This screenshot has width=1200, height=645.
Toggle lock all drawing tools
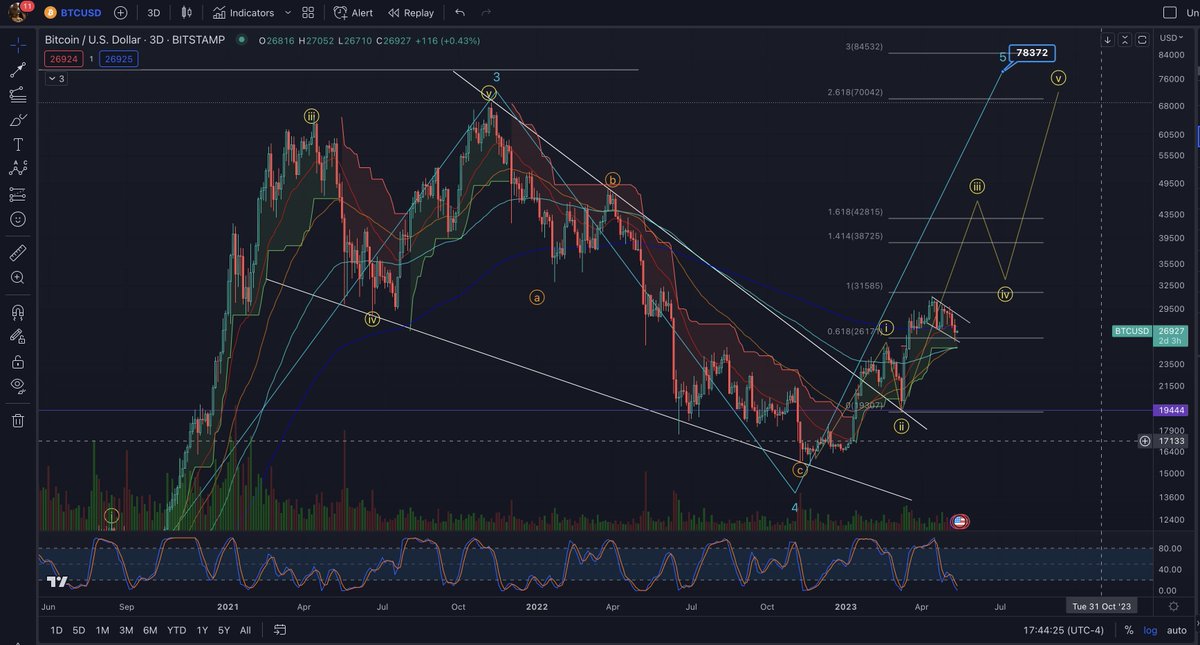18,361
